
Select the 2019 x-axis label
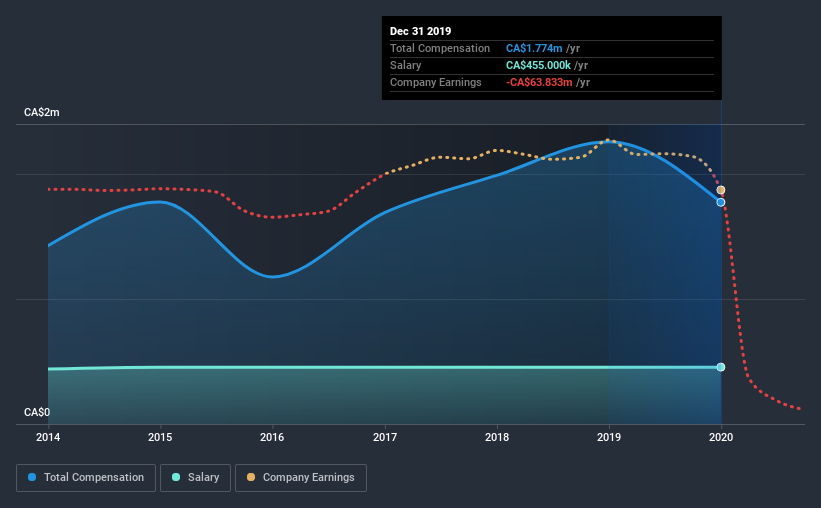[609, 437]
